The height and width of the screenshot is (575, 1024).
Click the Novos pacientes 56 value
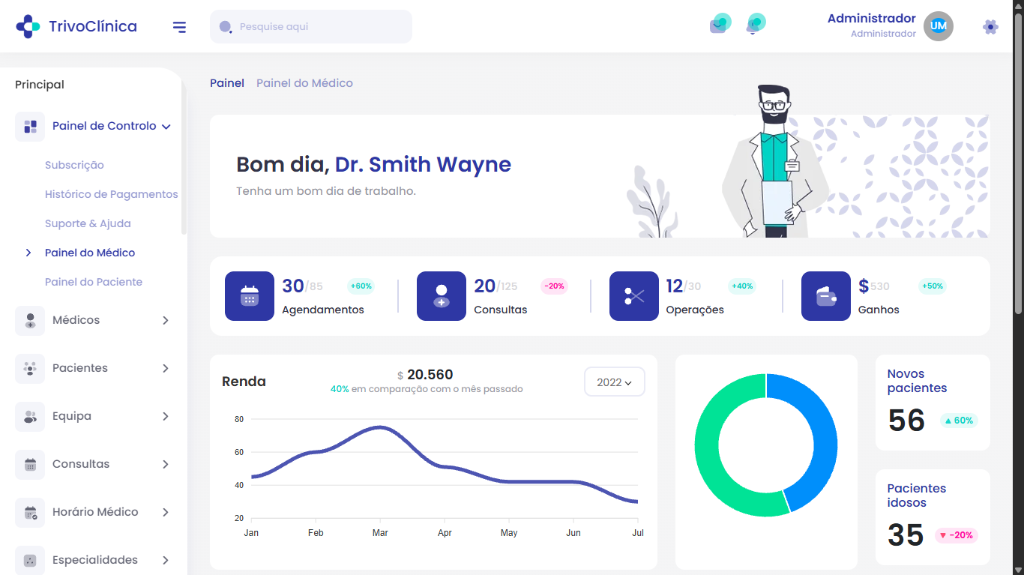pos(906,420)
